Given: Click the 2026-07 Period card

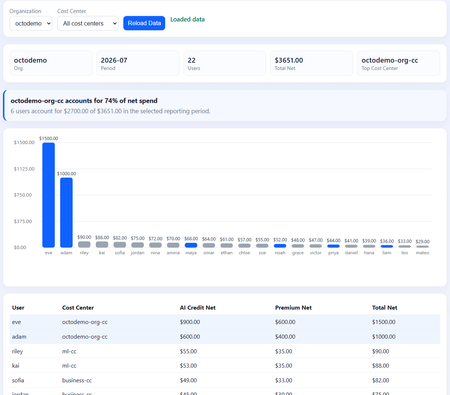Looking at the screenshot, I should coord(138,63).
